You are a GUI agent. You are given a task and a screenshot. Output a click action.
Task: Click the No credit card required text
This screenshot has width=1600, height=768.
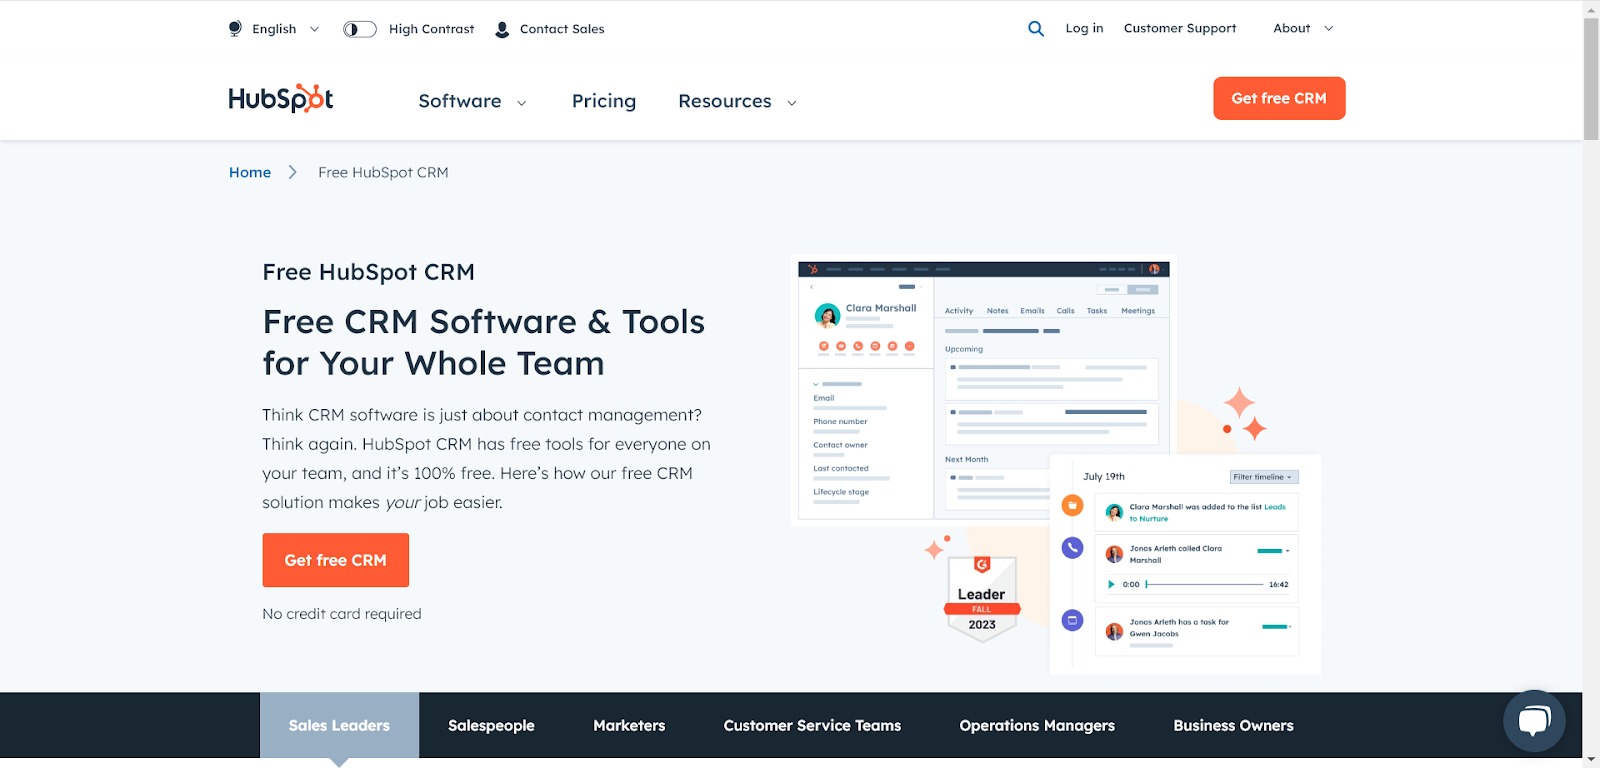[x=342, y=614]
